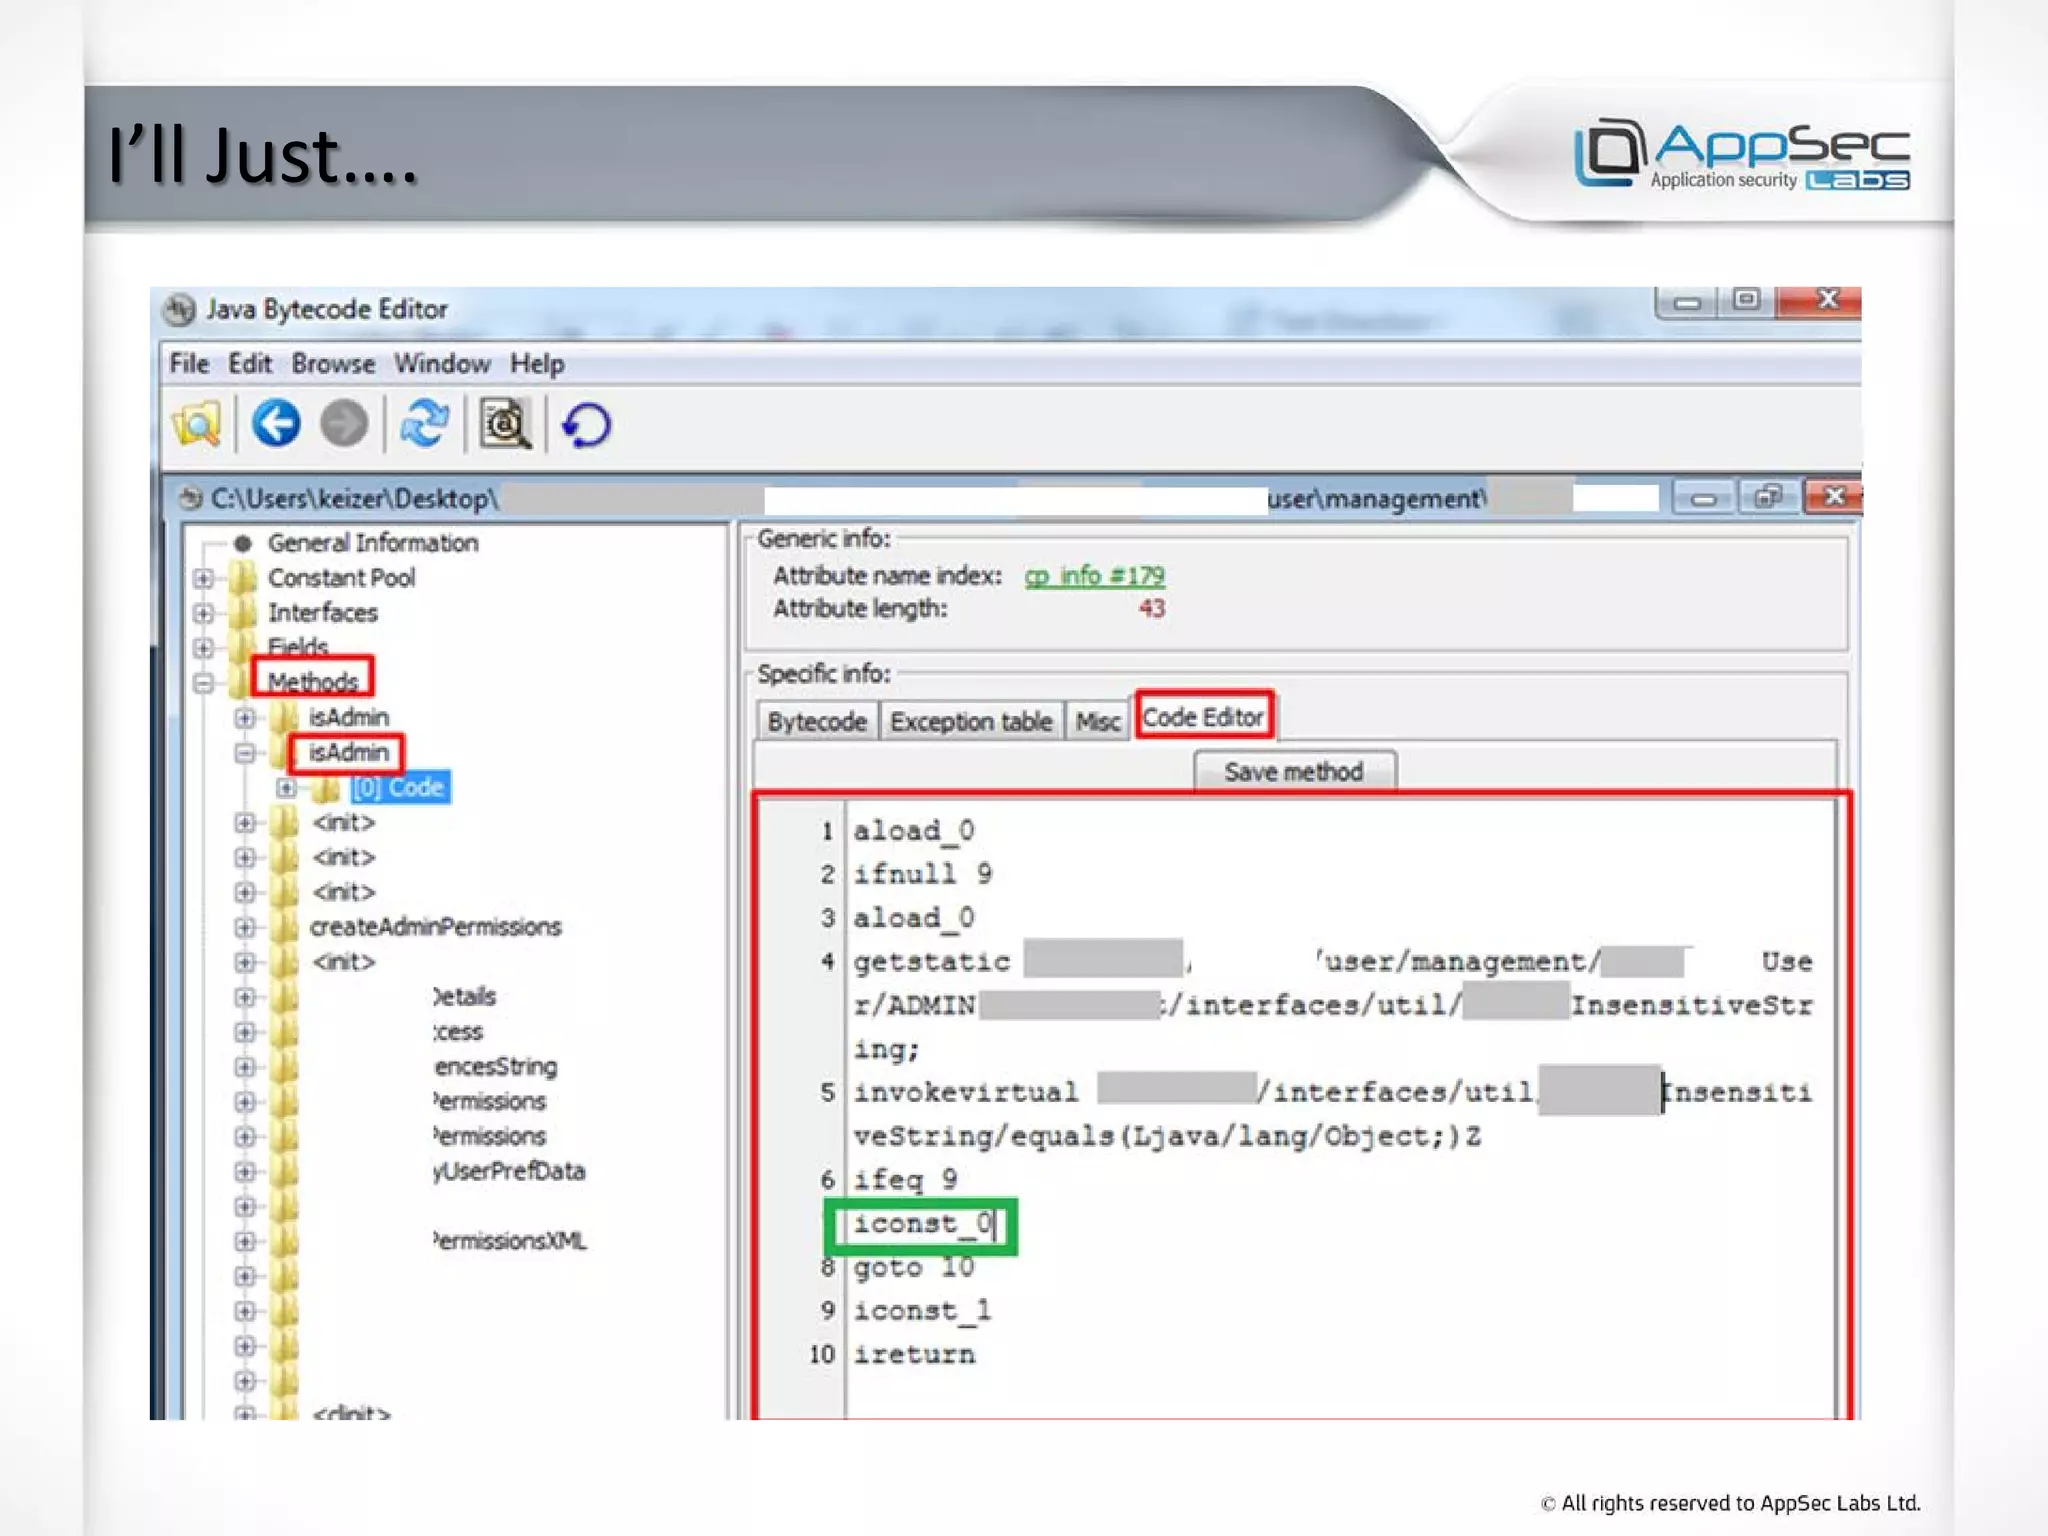Switch to the Exception table tab
This screenshot has height=1536, width=2048.
point(970,721)
